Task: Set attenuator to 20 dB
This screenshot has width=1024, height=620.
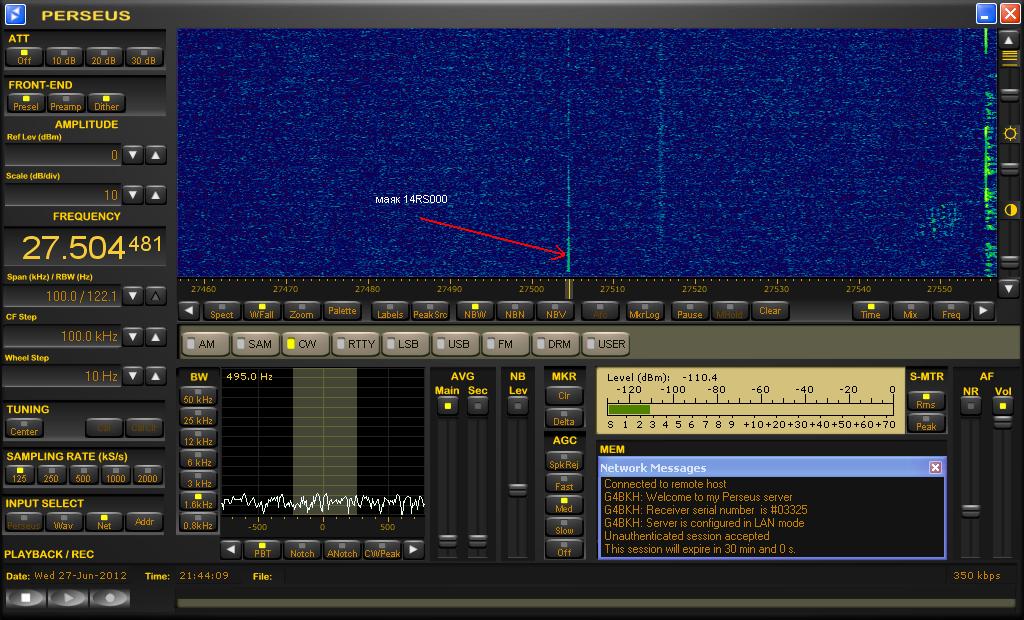Action: [104, 57]
